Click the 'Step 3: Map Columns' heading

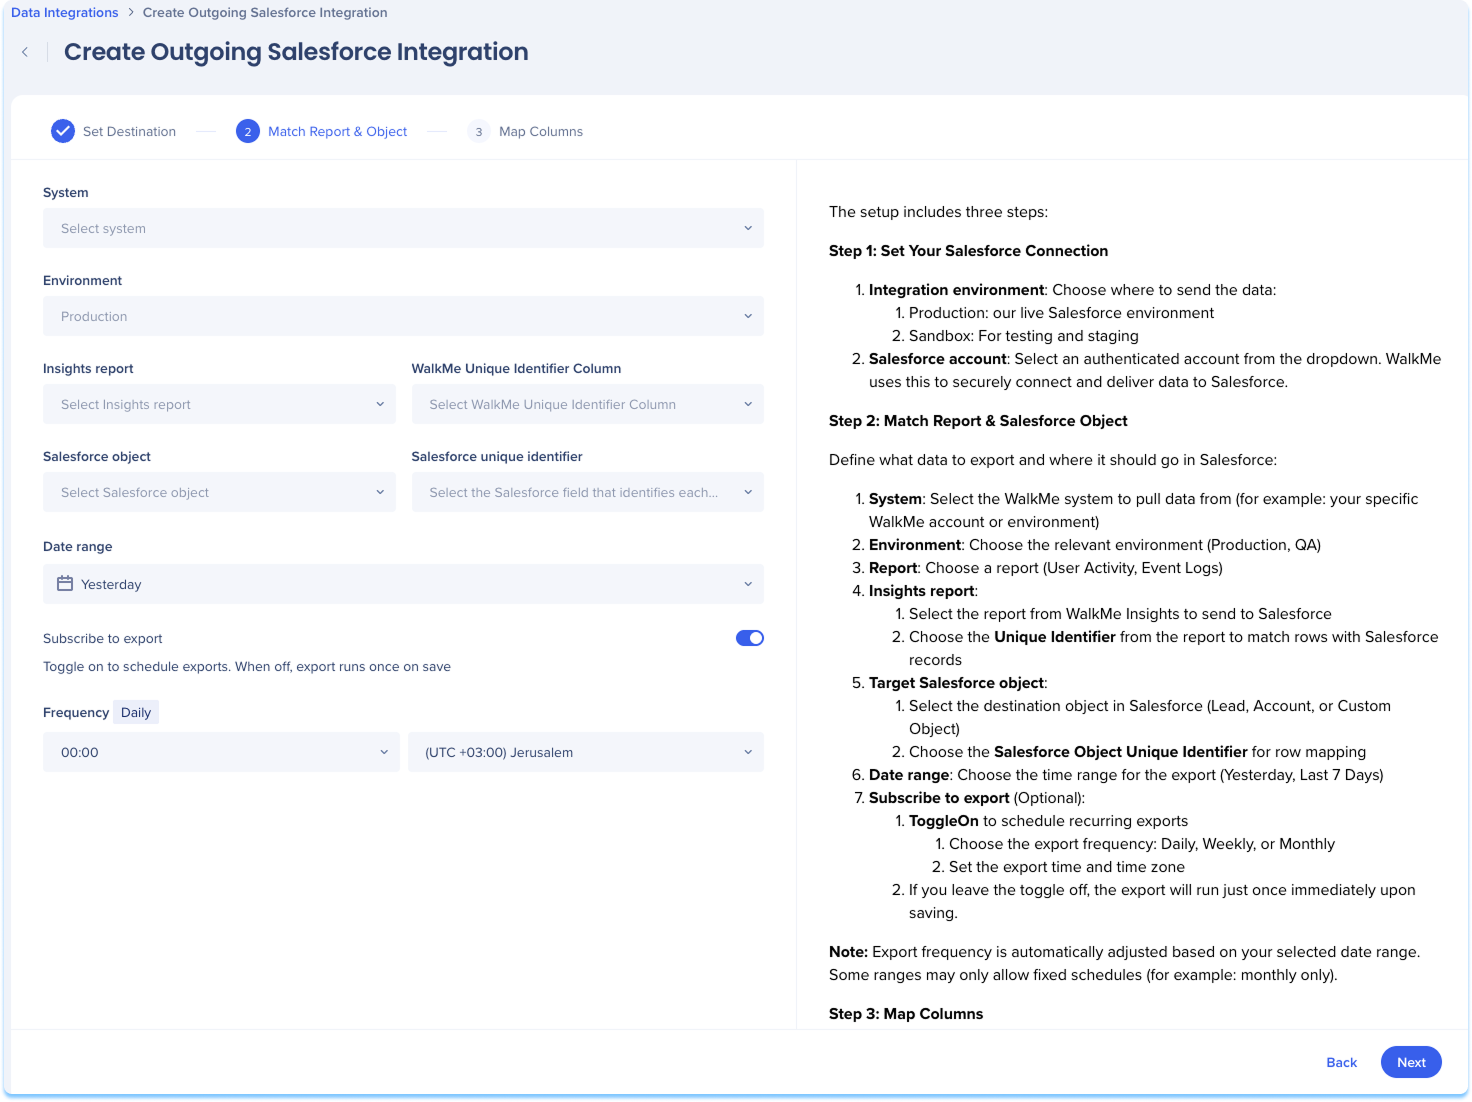pyautogui.click(x=906, y=1014)
